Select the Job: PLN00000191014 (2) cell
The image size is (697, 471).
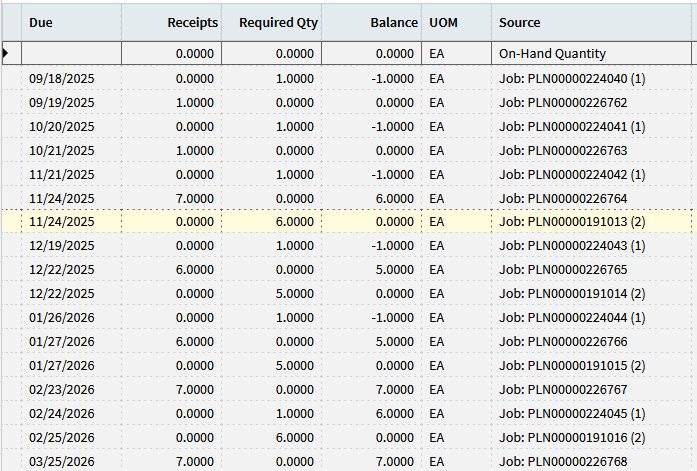[x=592, y=294]
